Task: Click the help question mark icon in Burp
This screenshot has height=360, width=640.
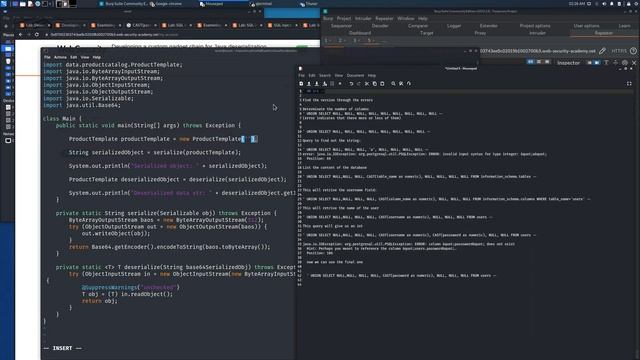Action: (x=633, y=51)
